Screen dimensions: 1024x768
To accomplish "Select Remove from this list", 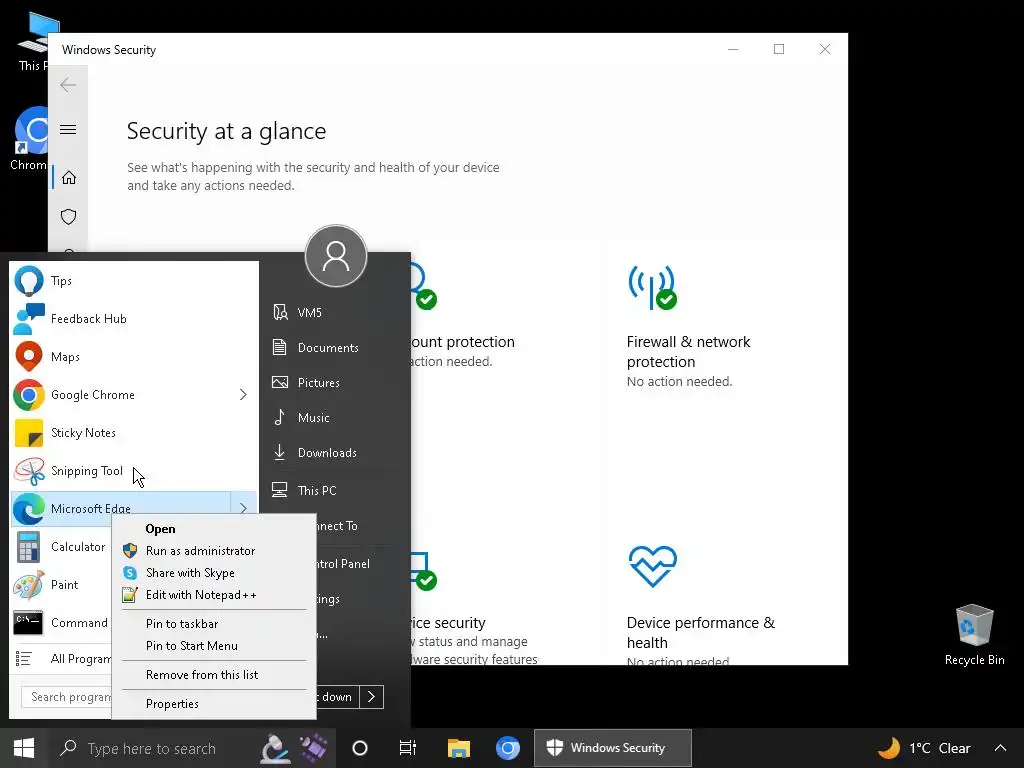I will click(214, 675).
